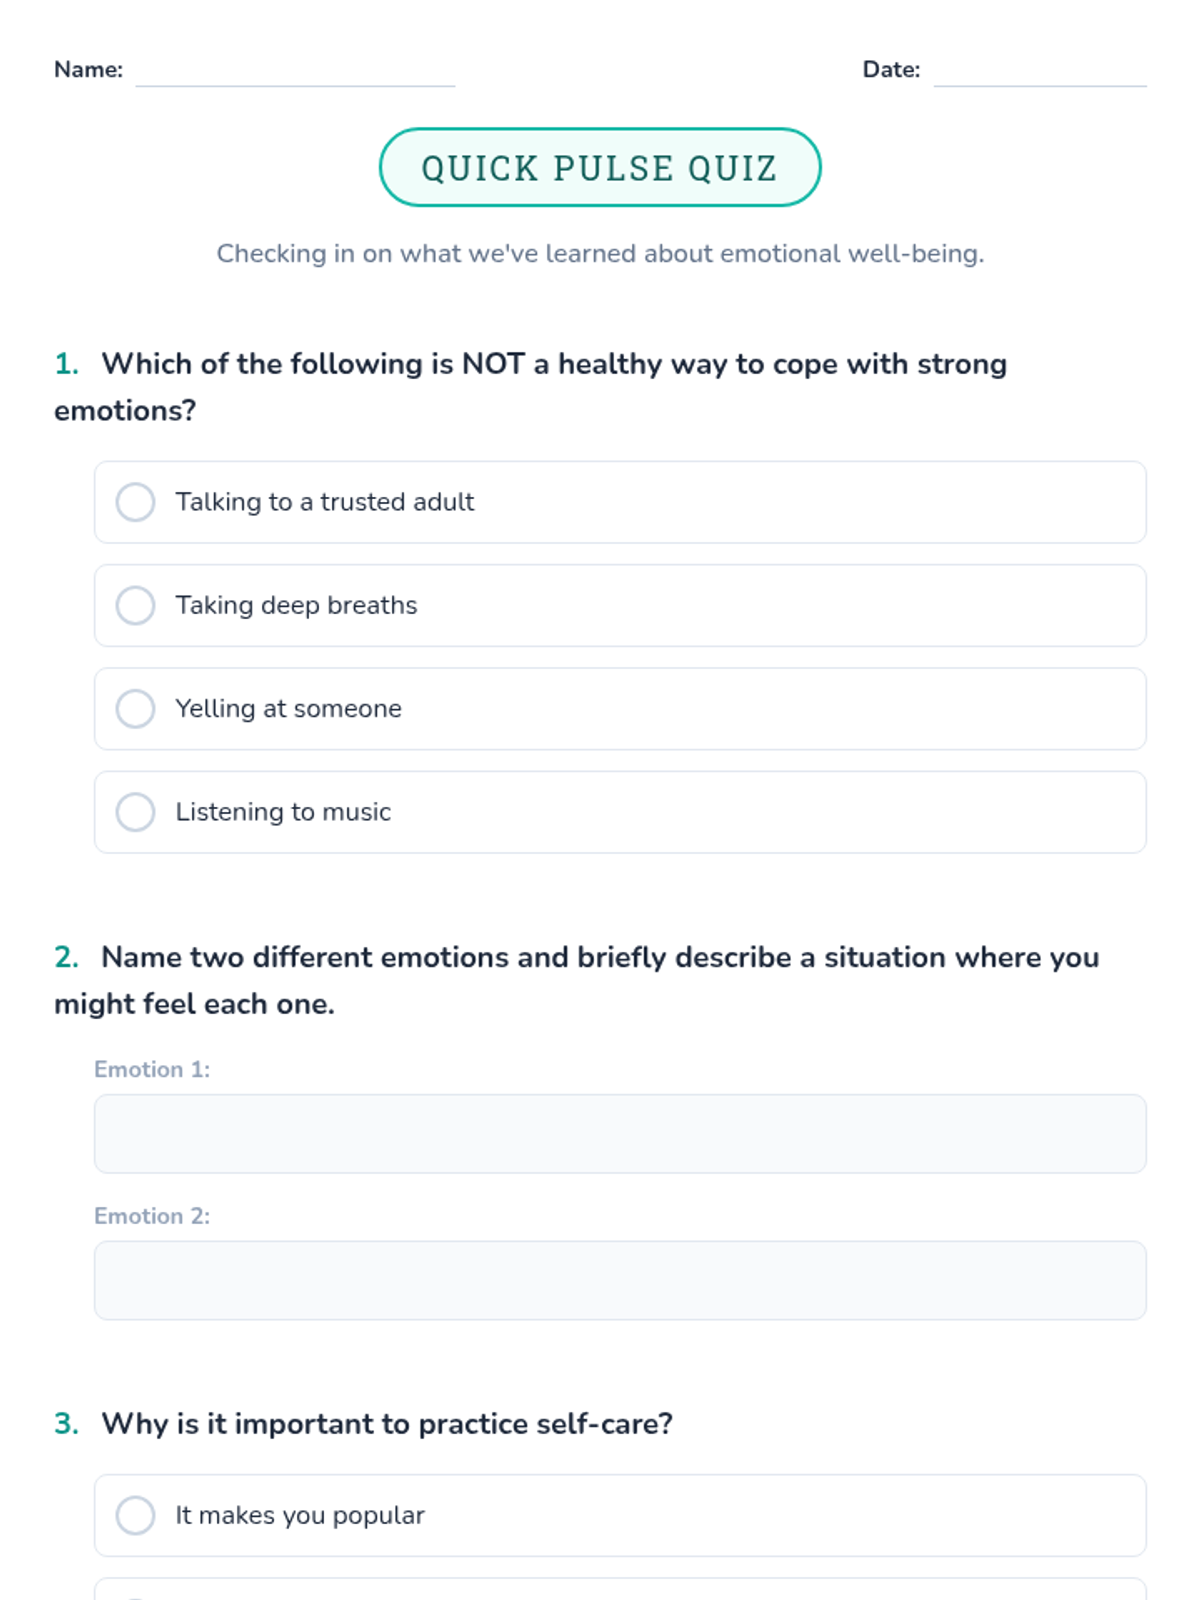Click the "Date:" label
The width and height of the screenshot is (1200, 1600).
(891, 69)
